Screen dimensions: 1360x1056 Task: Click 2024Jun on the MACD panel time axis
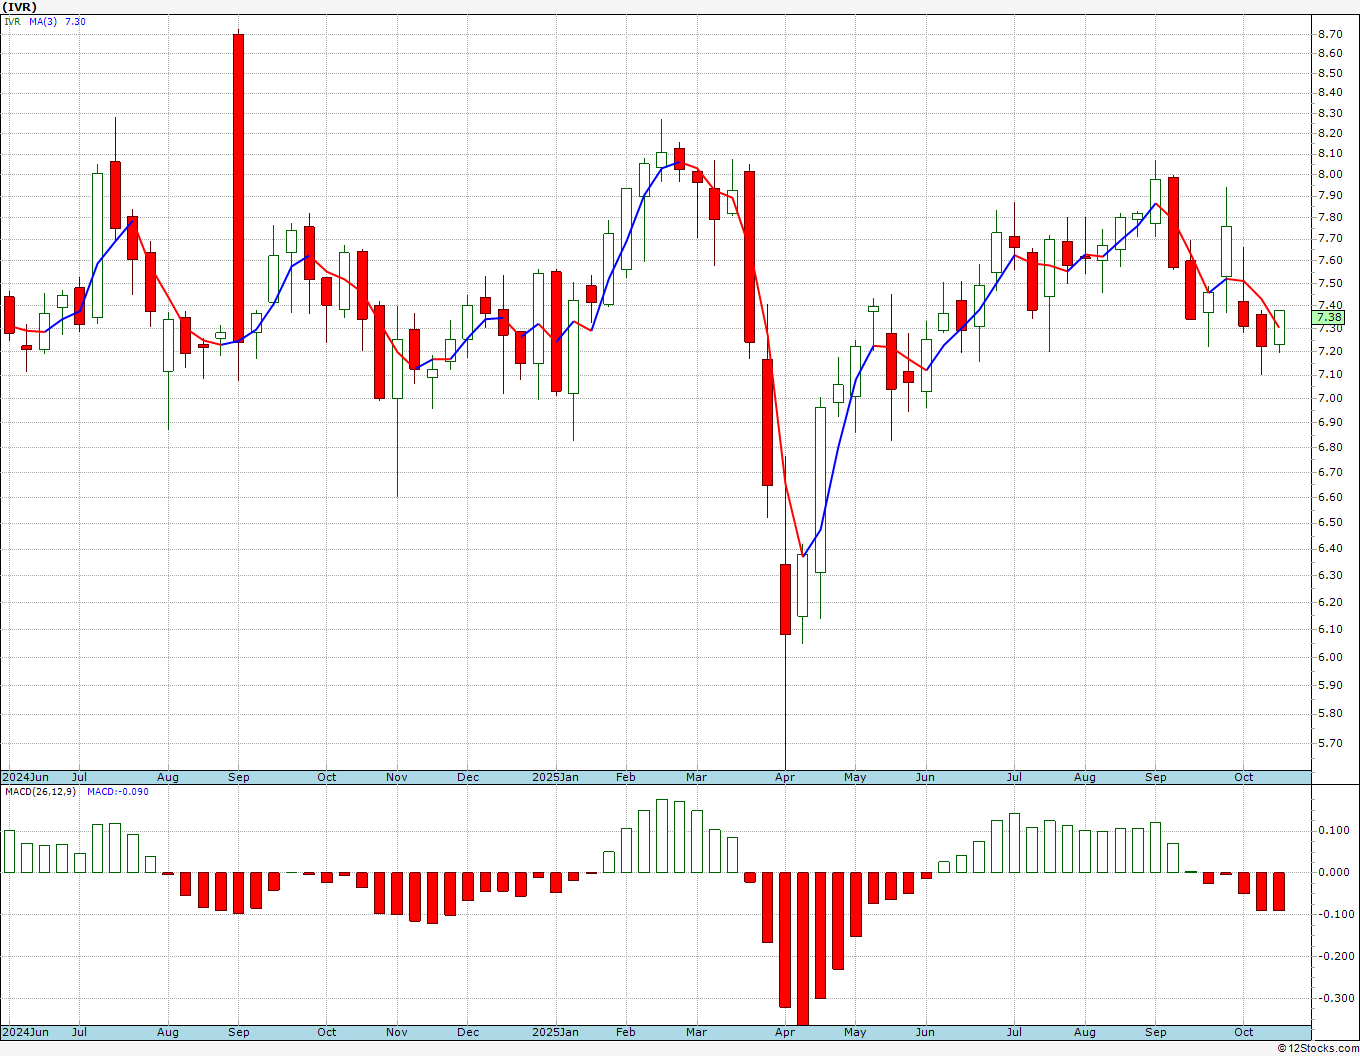point(25,1032)
